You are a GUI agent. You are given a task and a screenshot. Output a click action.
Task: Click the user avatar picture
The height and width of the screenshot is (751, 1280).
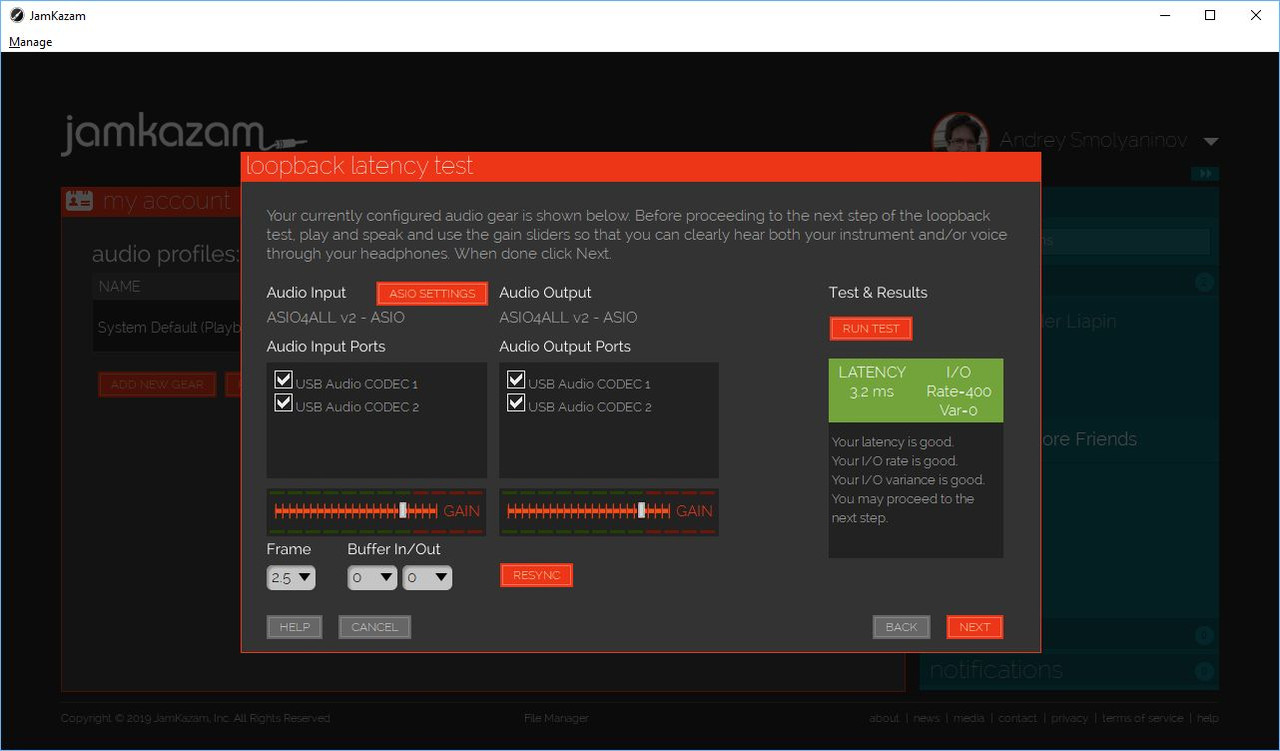(x=960, y=133)
